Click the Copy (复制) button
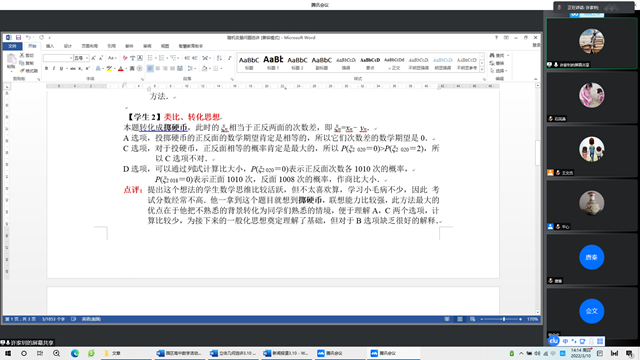 coord(27,63)
